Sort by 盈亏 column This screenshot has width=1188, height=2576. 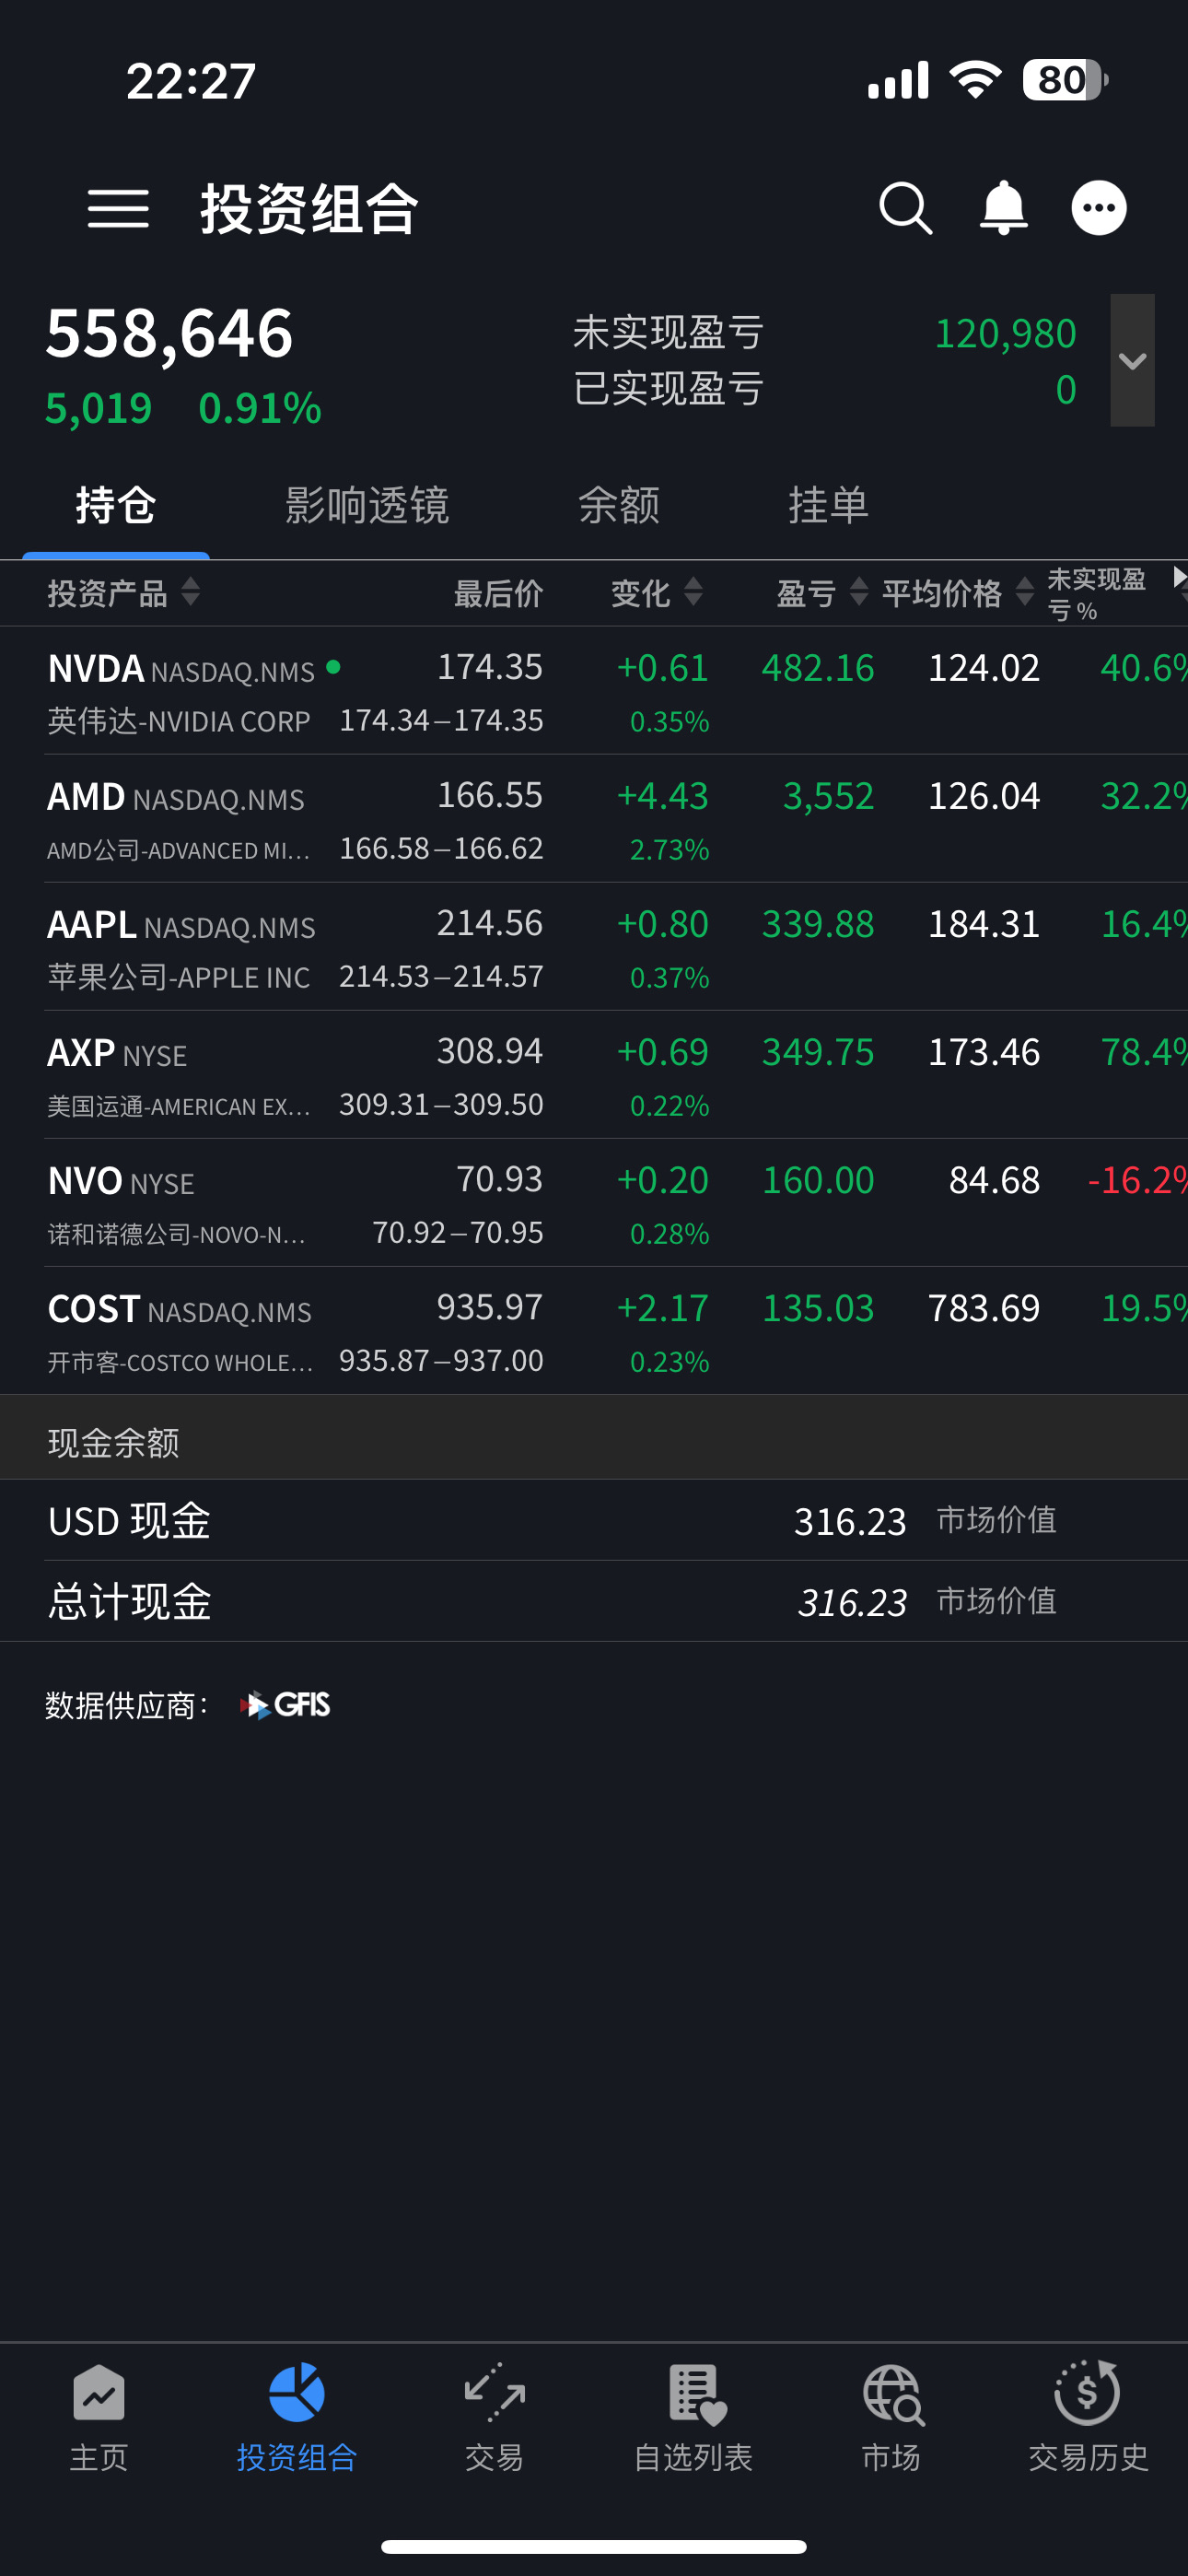click(822, 593)
